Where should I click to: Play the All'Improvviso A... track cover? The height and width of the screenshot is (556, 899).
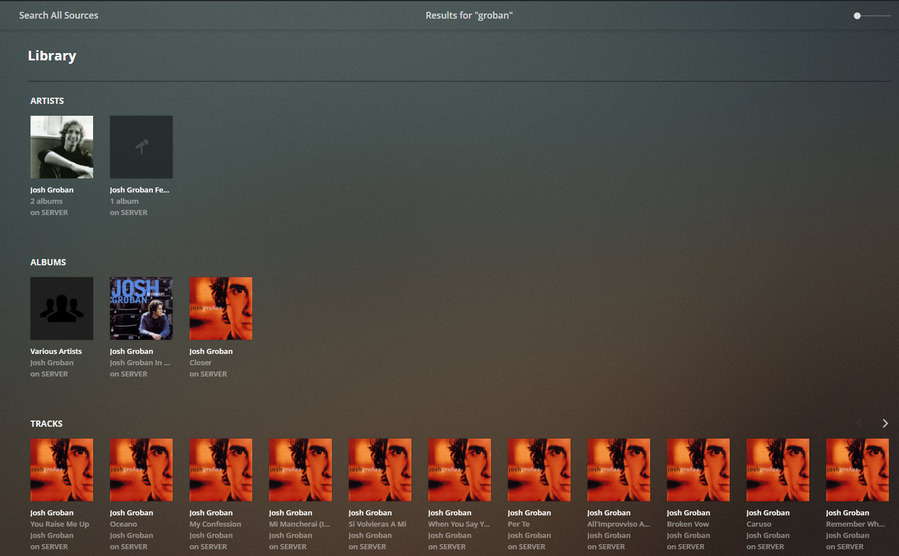click(619, 470)
